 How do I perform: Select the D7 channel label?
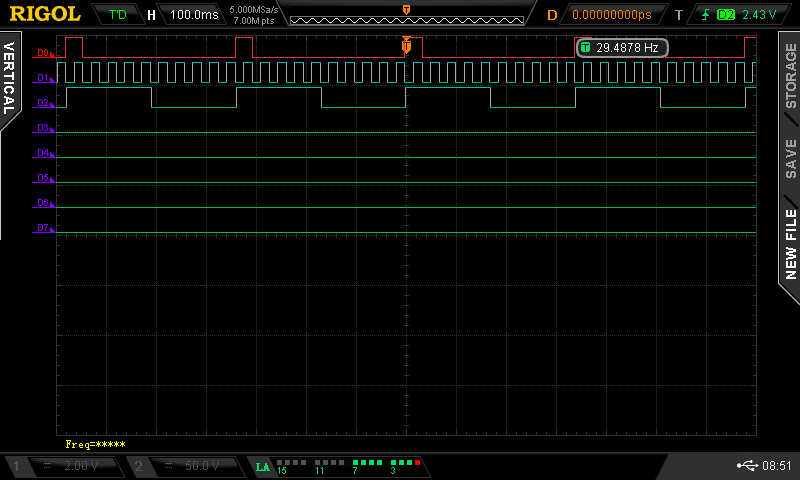(x=43, y=228)
